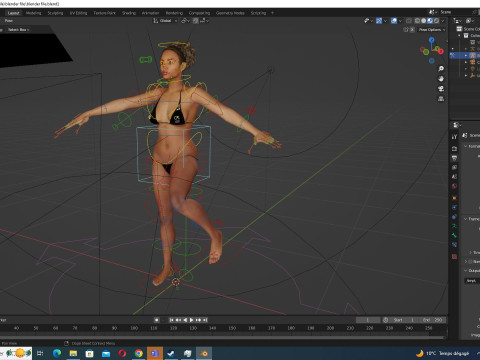The width and height of the screenshot is (480, 360).
Task: Open the Global transform orientation dropdown
Action: point(165,21)
